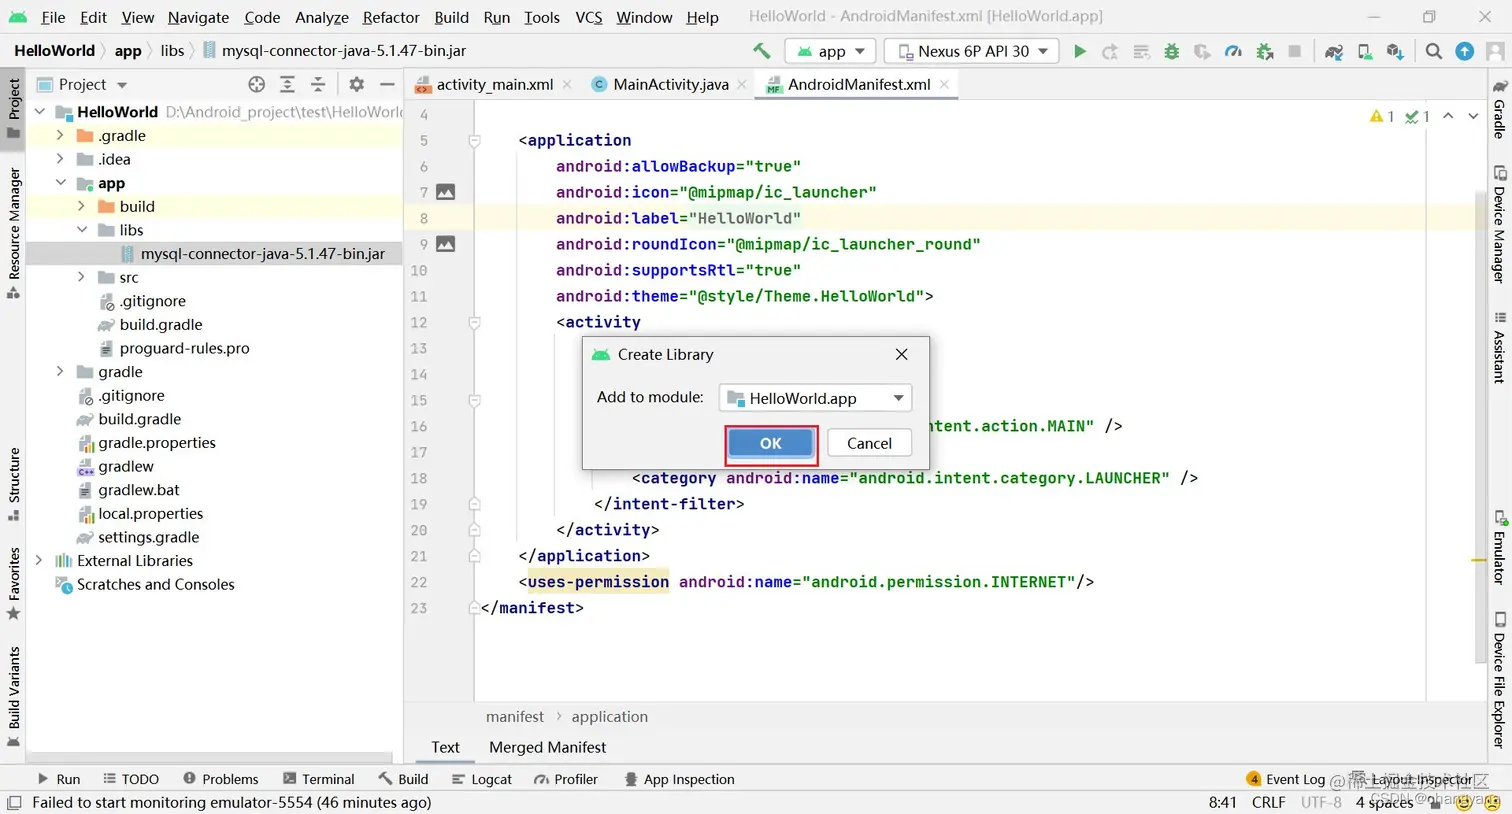Viewport: 1512px width, 814px height.
Task: Click the libs breadcrumb in navigation bar
Action: (x=172, y=51)
